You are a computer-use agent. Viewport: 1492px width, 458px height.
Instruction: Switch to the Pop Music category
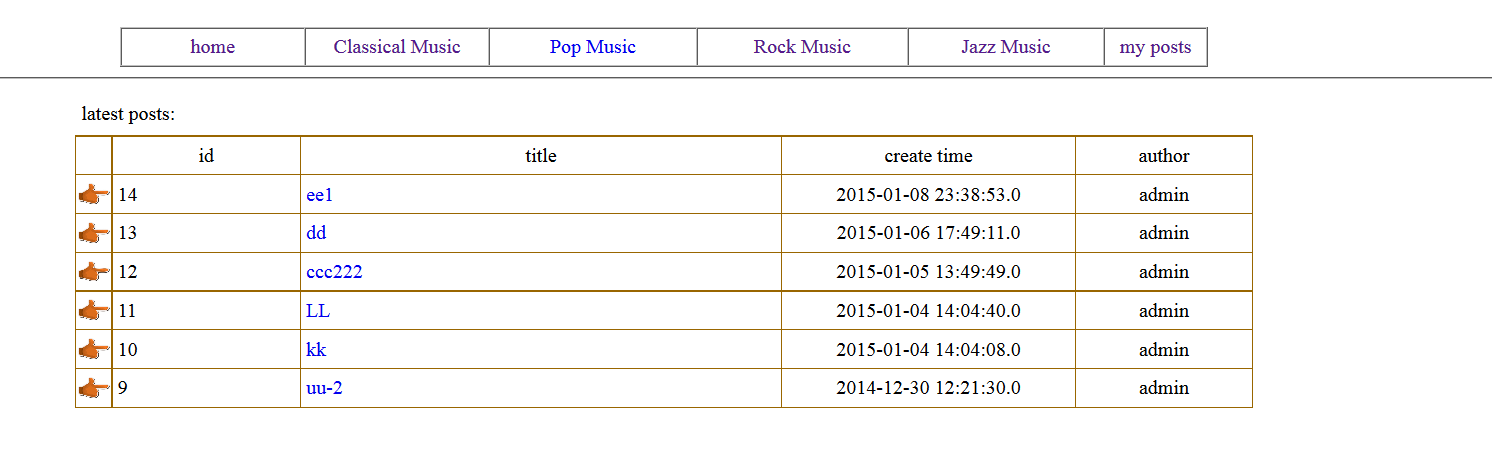click(x=592, y=47)
